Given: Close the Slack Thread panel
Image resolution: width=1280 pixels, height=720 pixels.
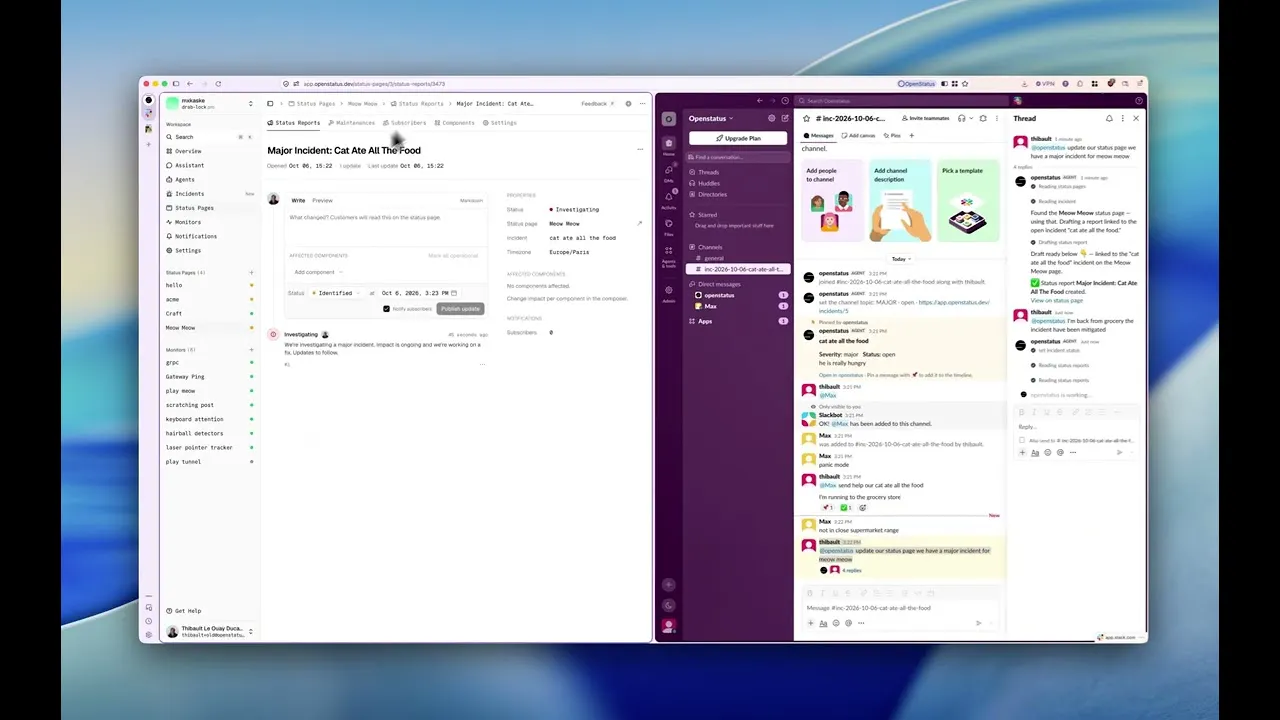Looking at the screenshot, I should point(1136,118).
